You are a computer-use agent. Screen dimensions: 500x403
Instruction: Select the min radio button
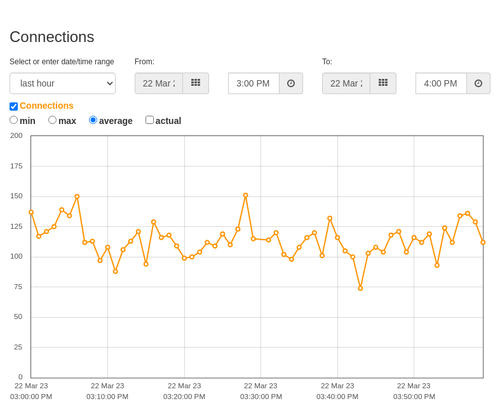click(x=14, y=120)
